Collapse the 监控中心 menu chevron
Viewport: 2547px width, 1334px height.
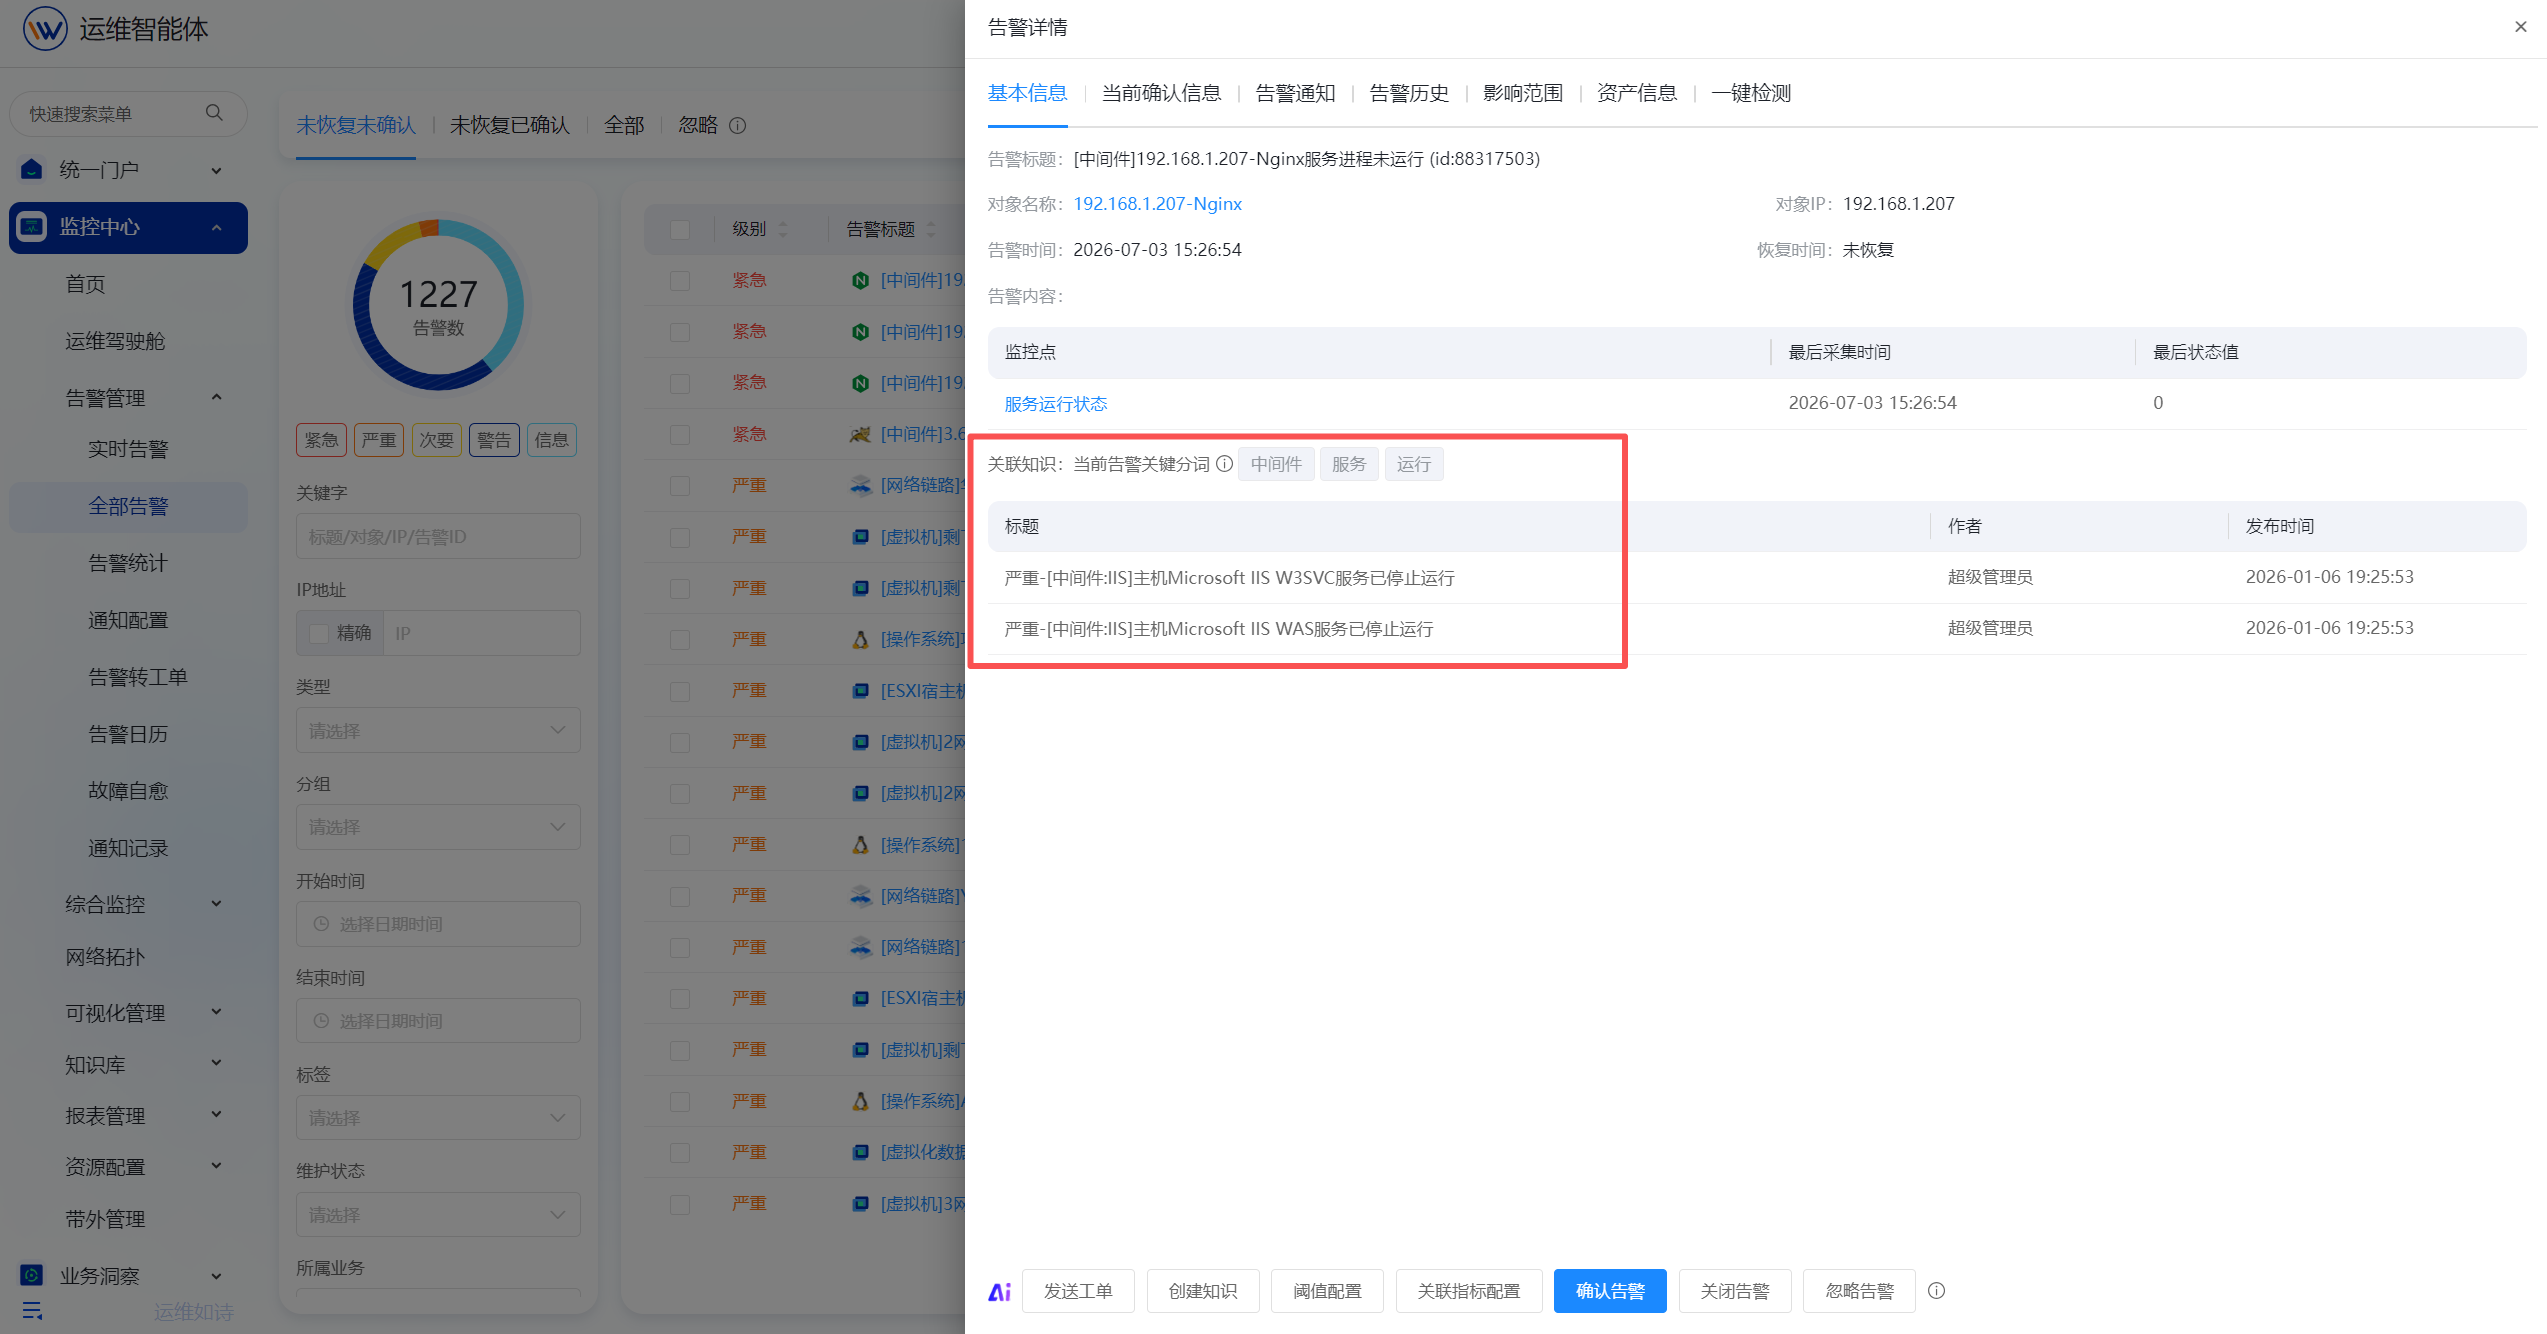216,228
